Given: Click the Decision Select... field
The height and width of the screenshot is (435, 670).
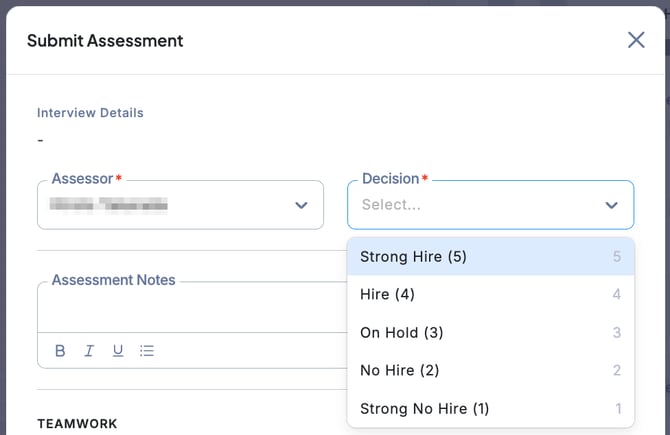Looking at the screenshot, I should tap(470, 205).
